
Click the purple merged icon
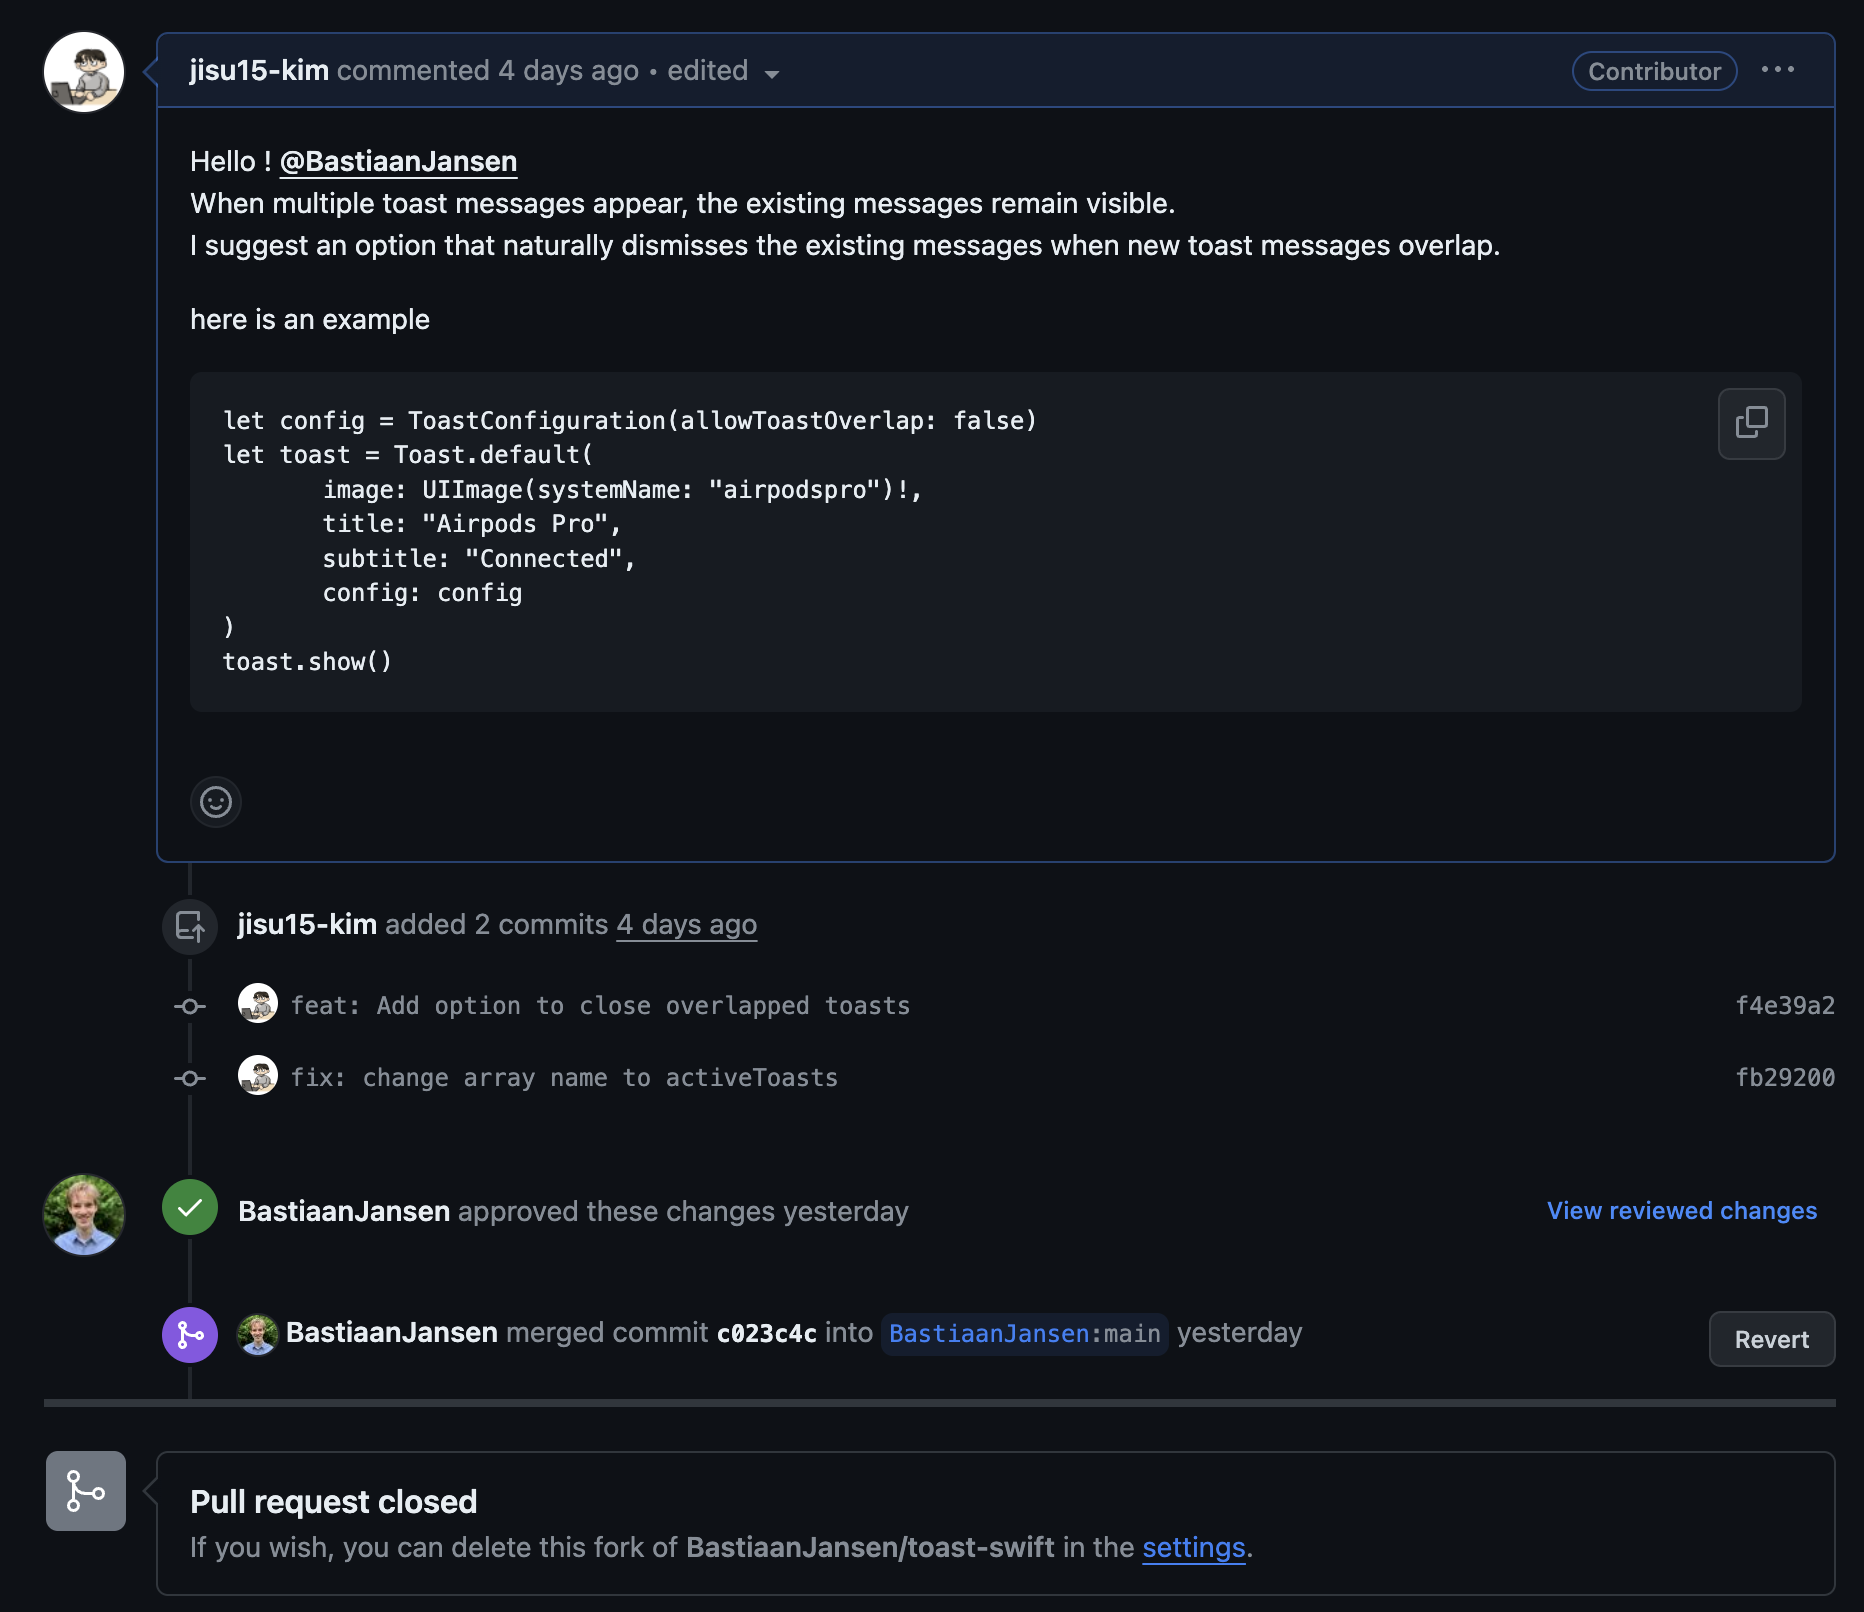190,1335
